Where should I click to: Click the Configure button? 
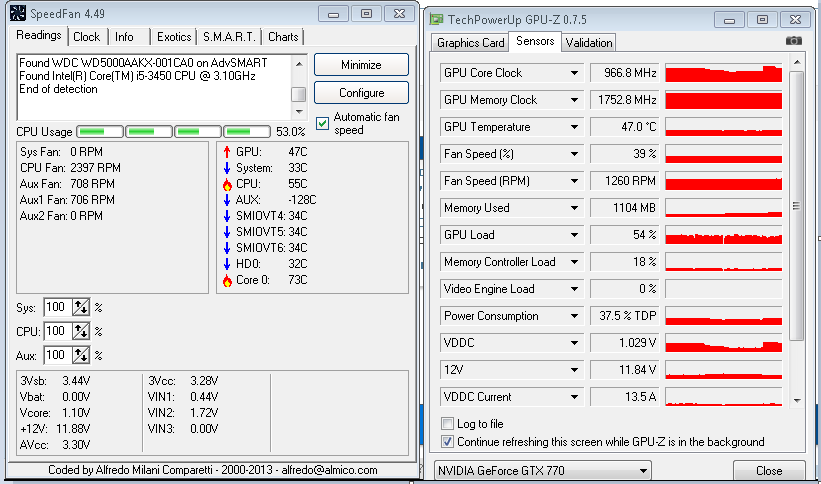coord(361,93)
